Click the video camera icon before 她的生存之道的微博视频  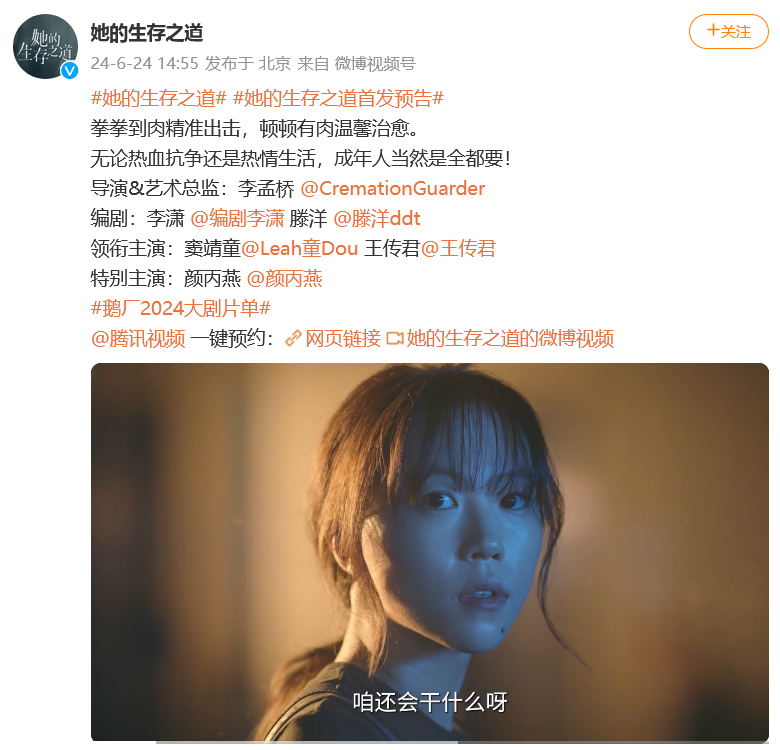395,339
